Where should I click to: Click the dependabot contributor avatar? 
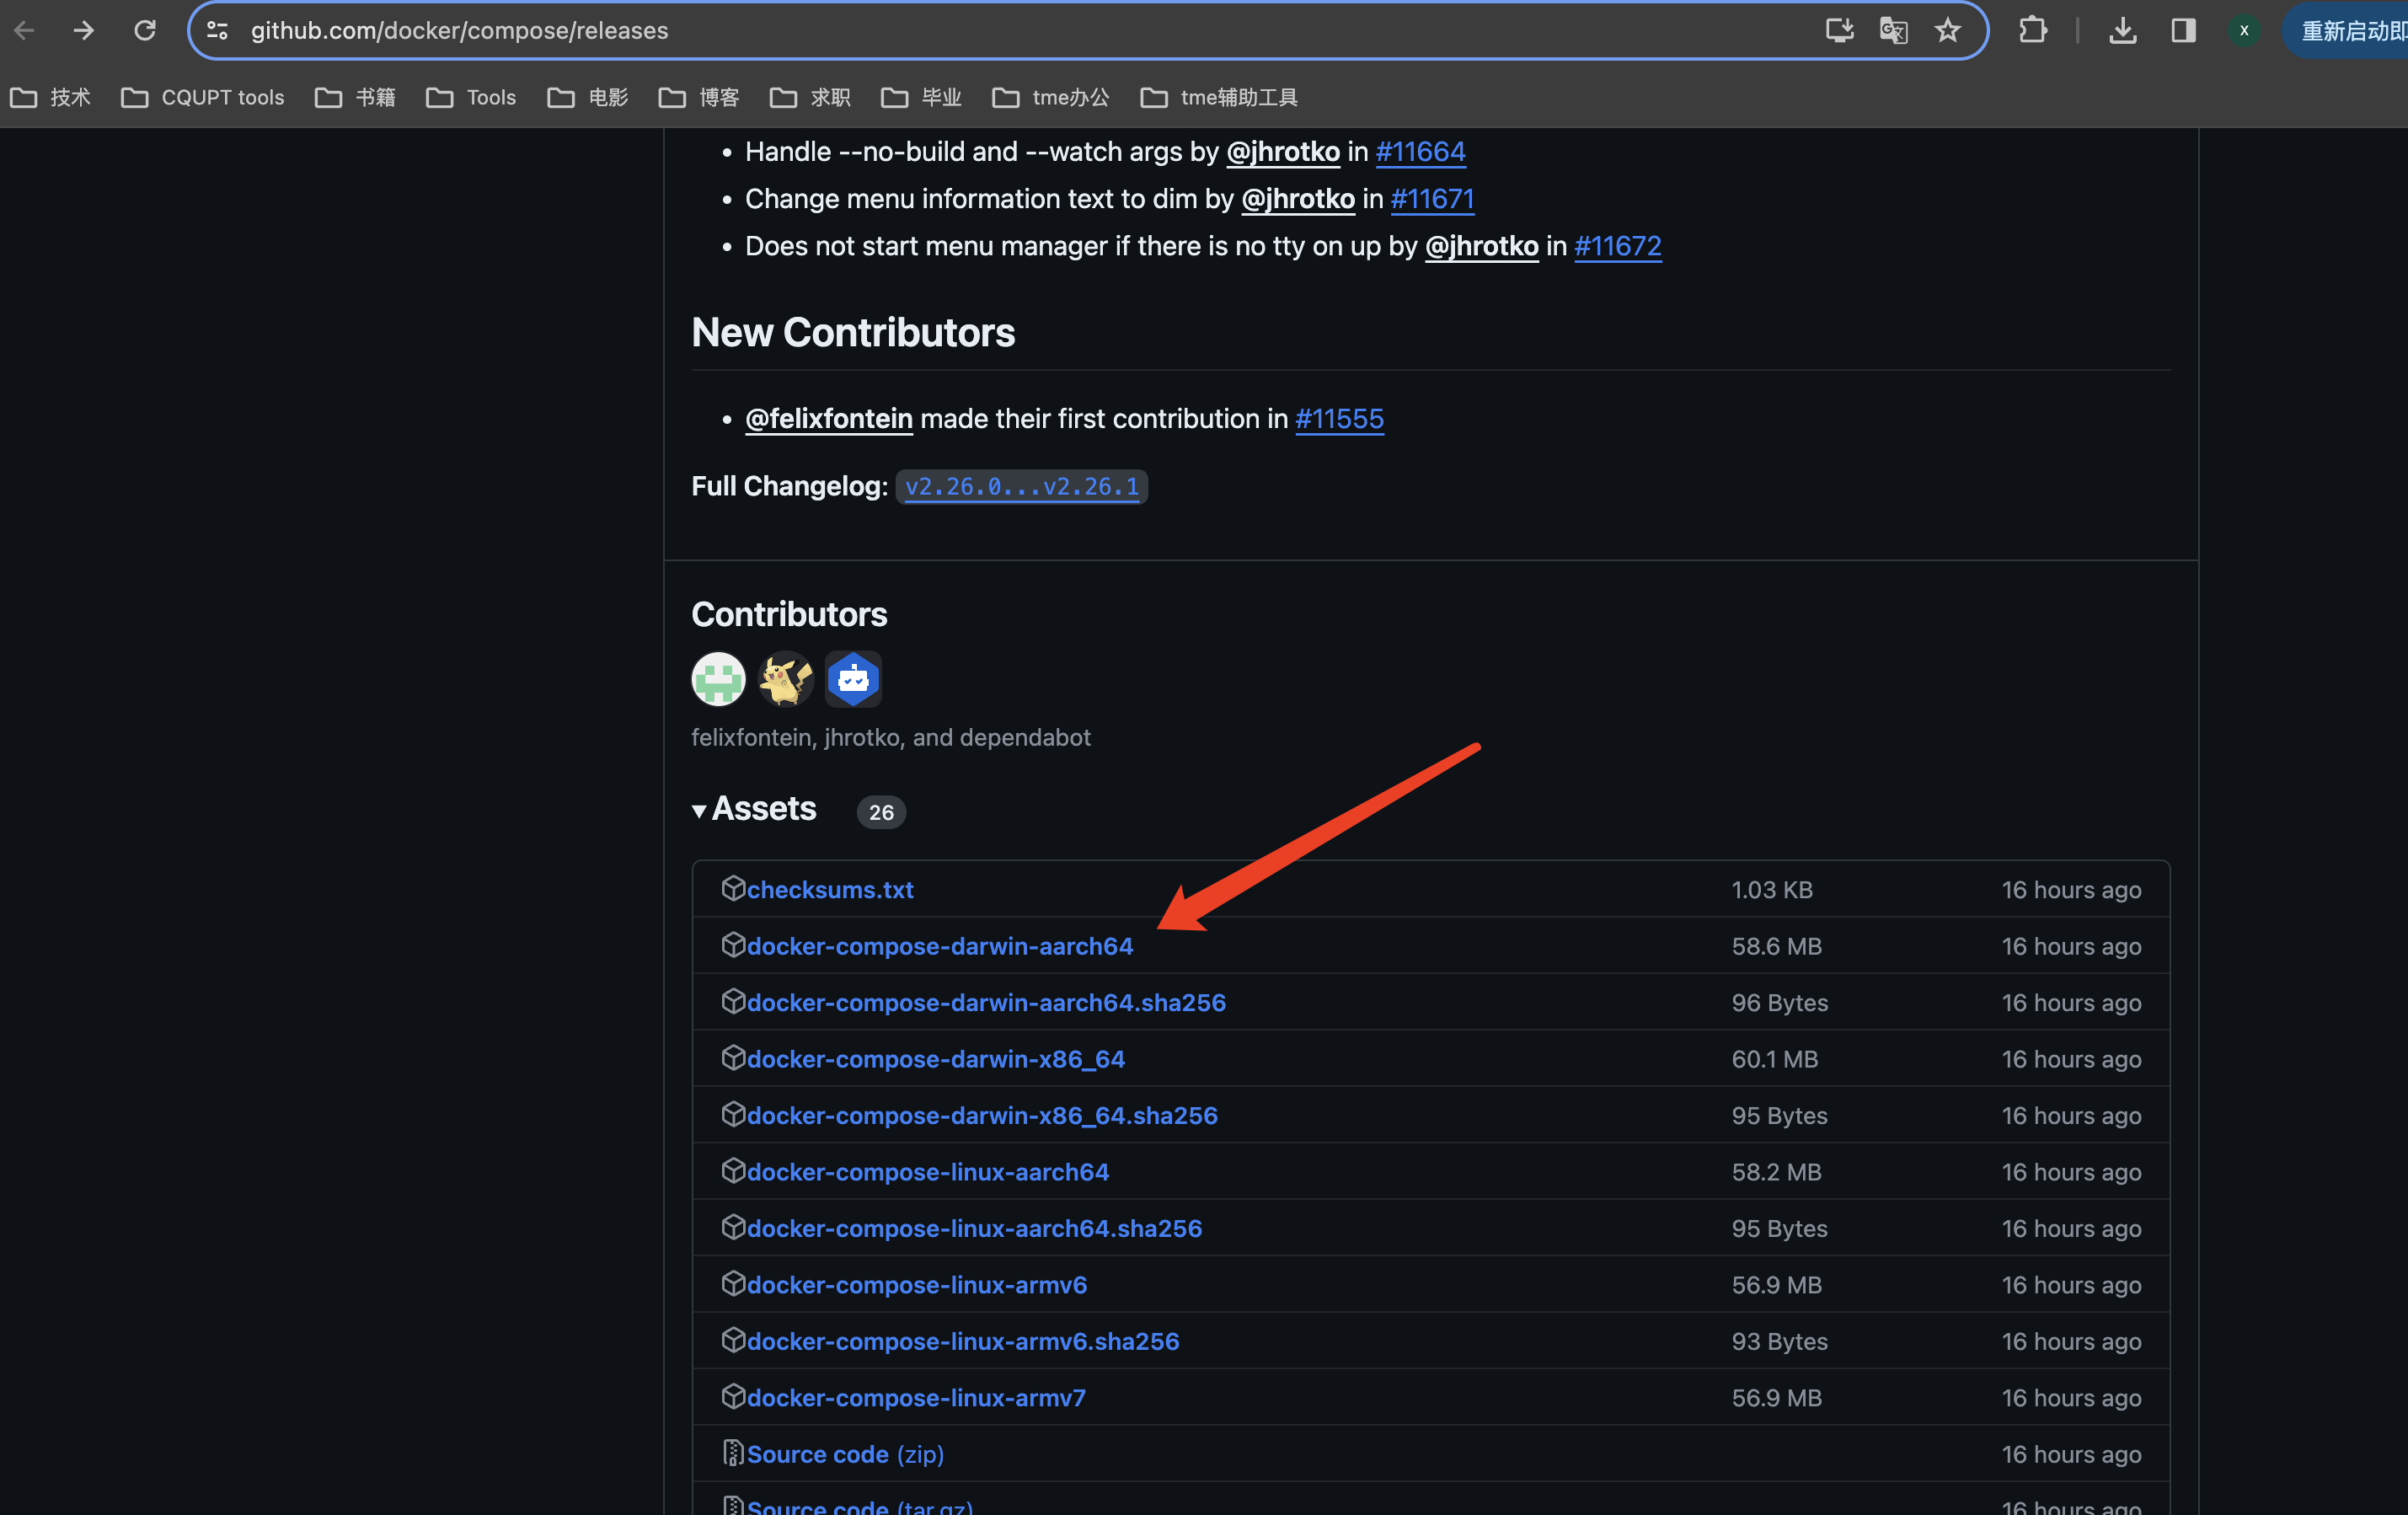853,679
